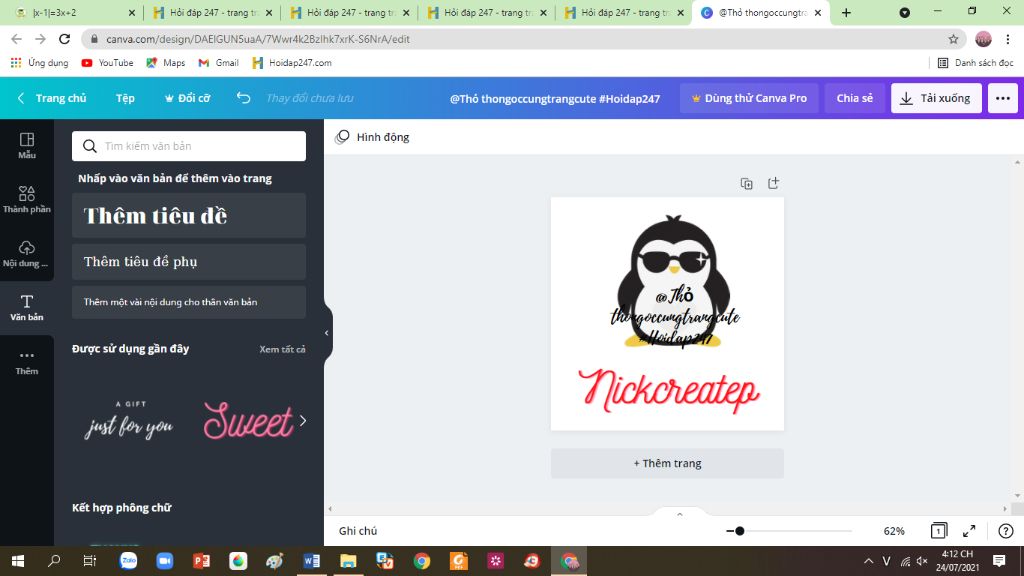This screenshot has width=1024, height=576.
Task: Click the Tải xuống download button
Action: point(936,98)
